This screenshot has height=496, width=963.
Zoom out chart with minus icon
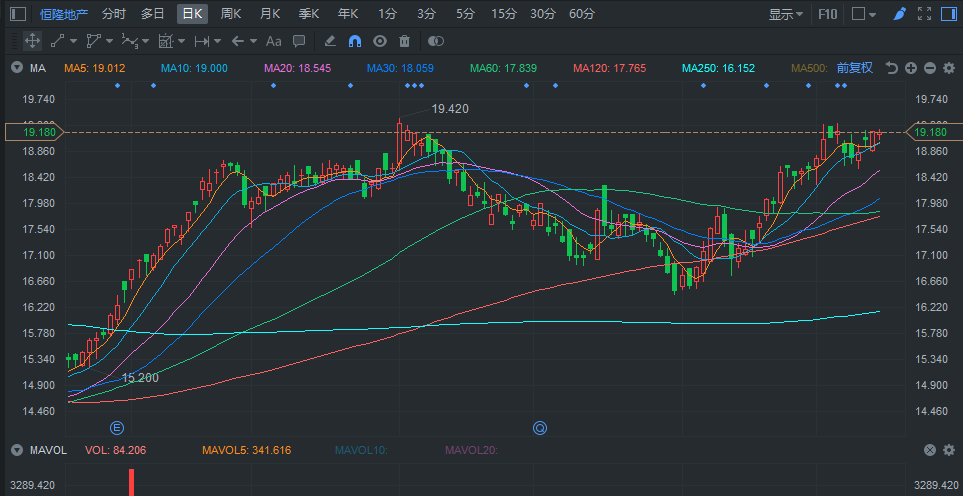click(930, 68)
